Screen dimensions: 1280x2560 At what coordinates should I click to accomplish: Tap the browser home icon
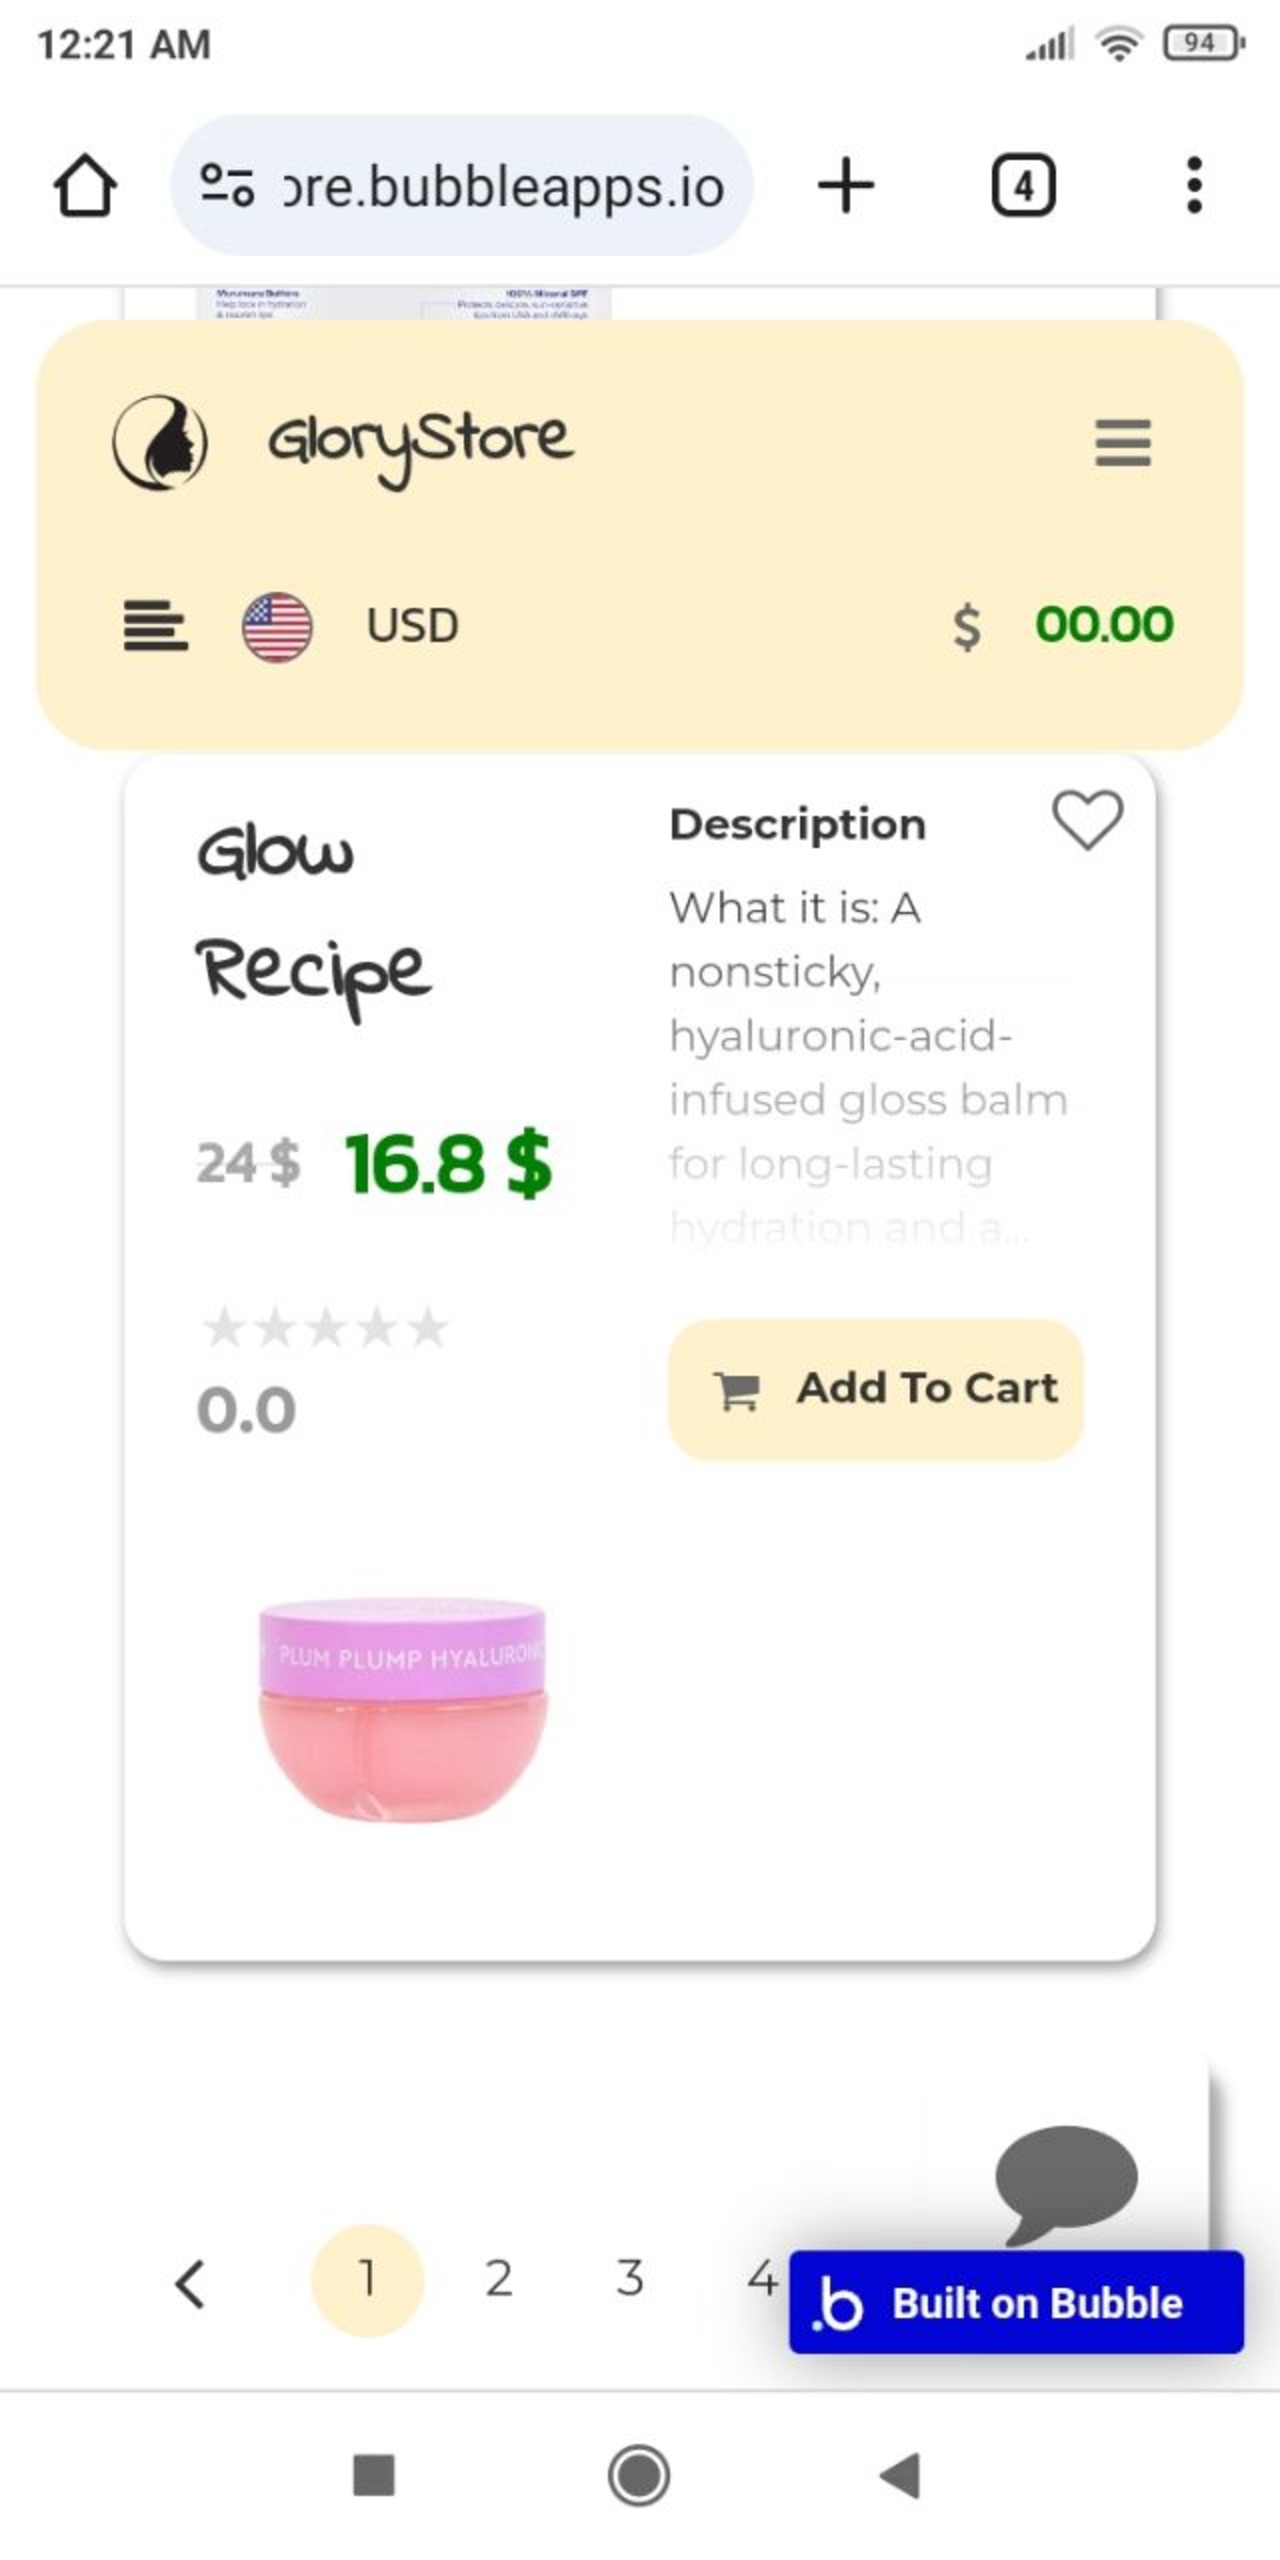85,185
